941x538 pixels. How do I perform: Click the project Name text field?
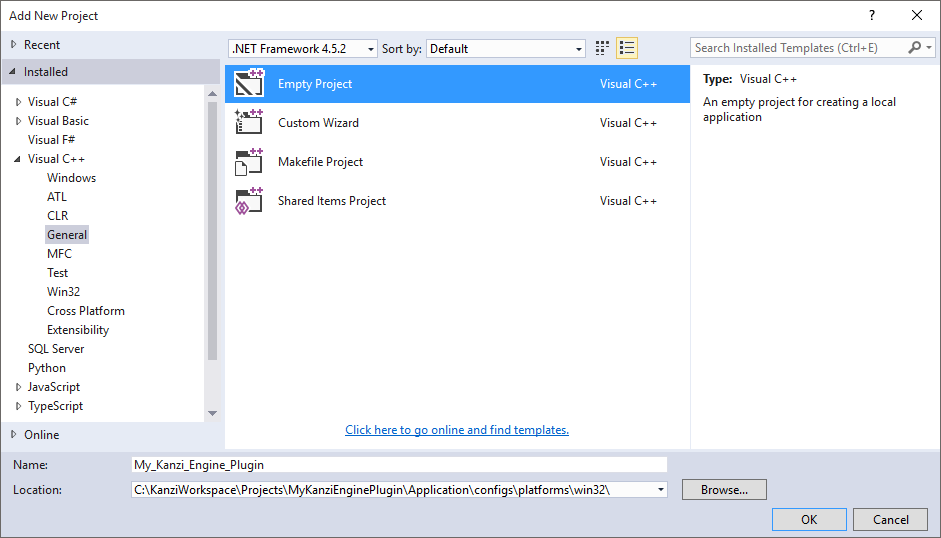[x=398, y=464]
